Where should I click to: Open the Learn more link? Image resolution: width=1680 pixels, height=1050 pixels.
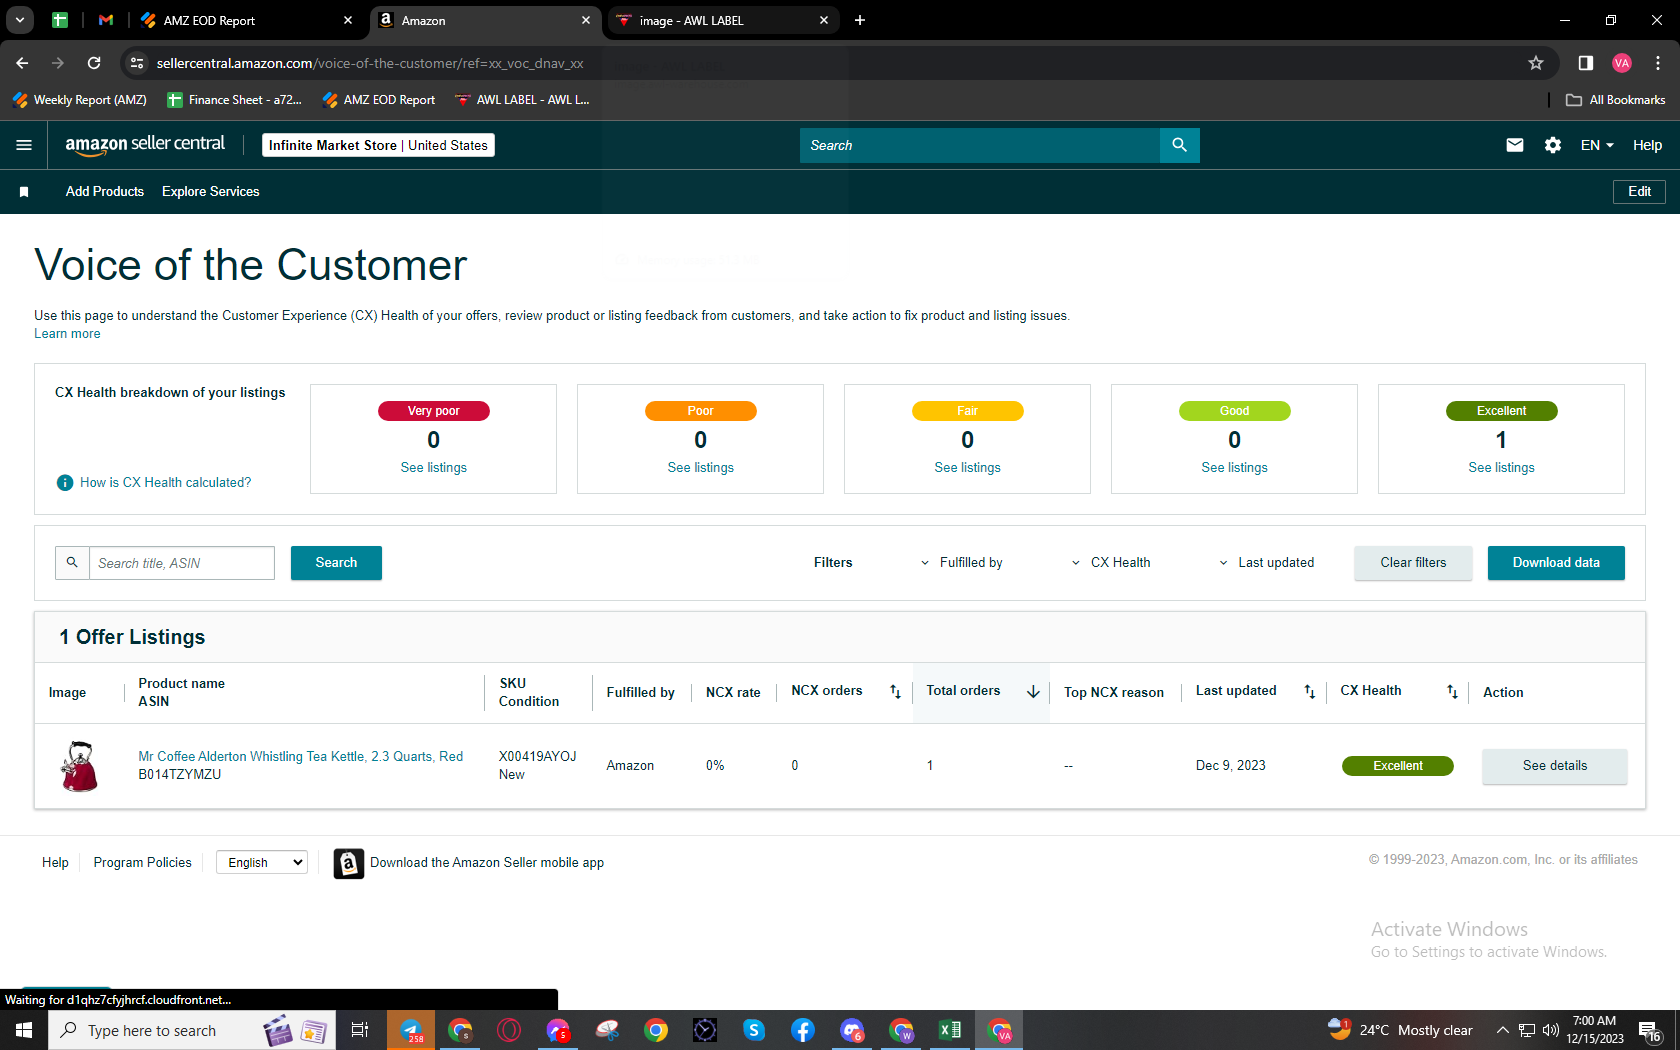click(67, 334)
